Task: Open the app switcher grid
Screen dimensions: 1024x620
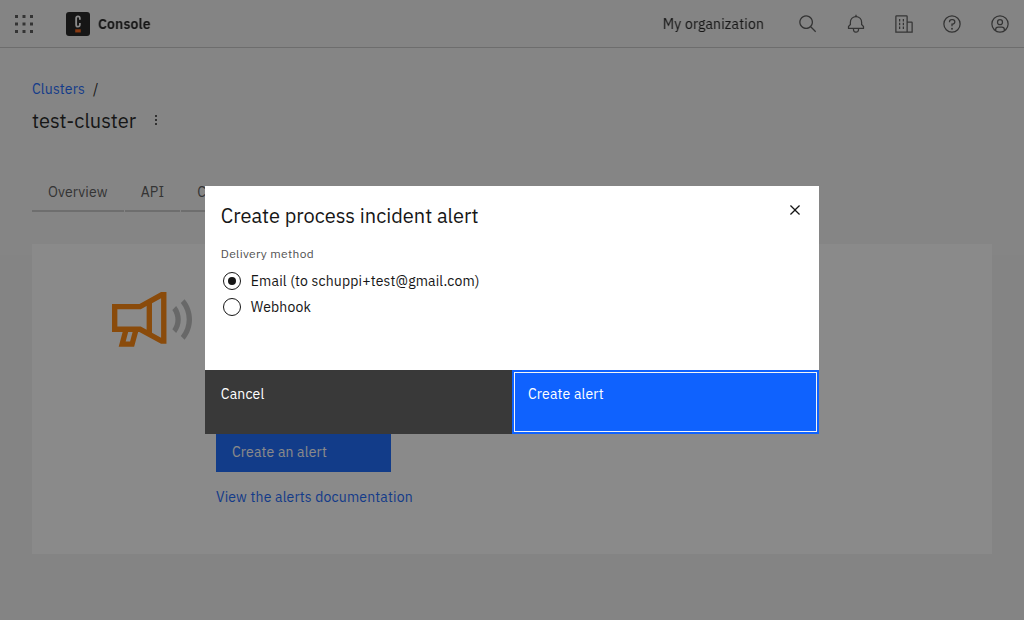Action: coord(24,23)
